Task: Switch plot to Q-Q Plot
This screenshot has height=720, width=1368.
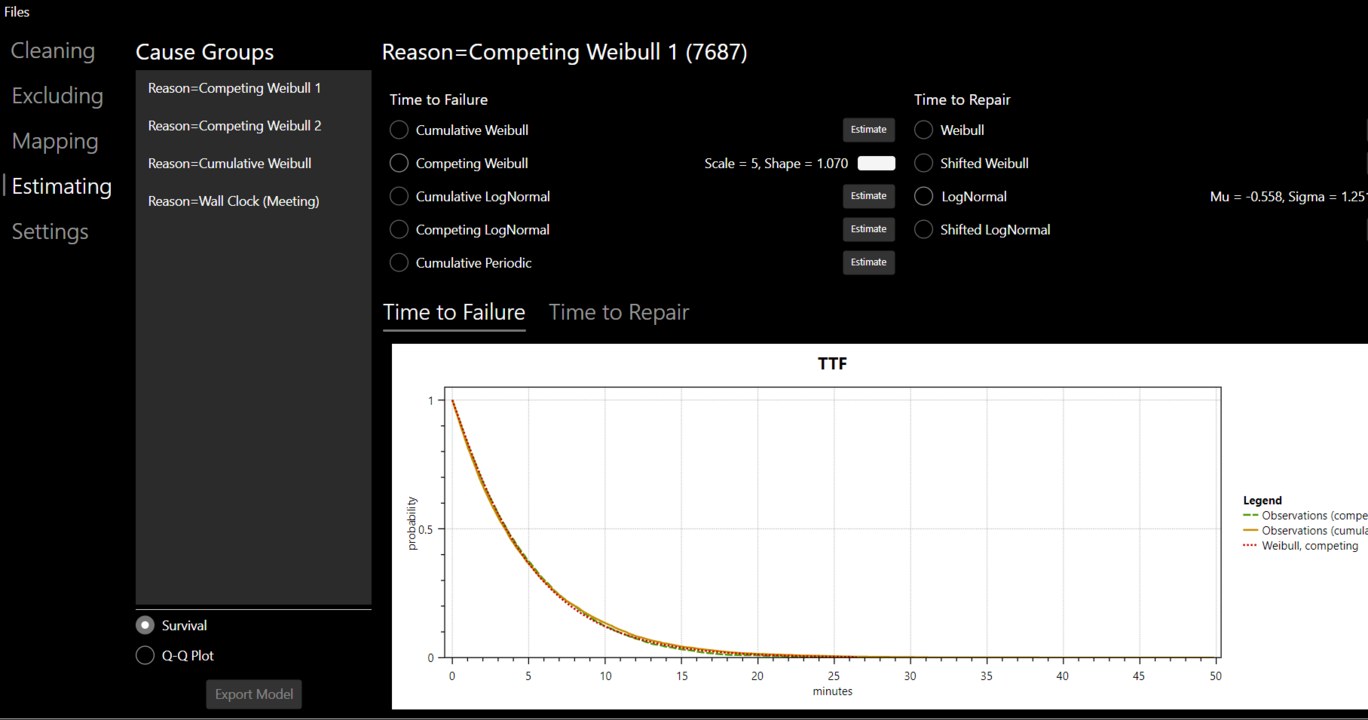Action: pos(145,655)
